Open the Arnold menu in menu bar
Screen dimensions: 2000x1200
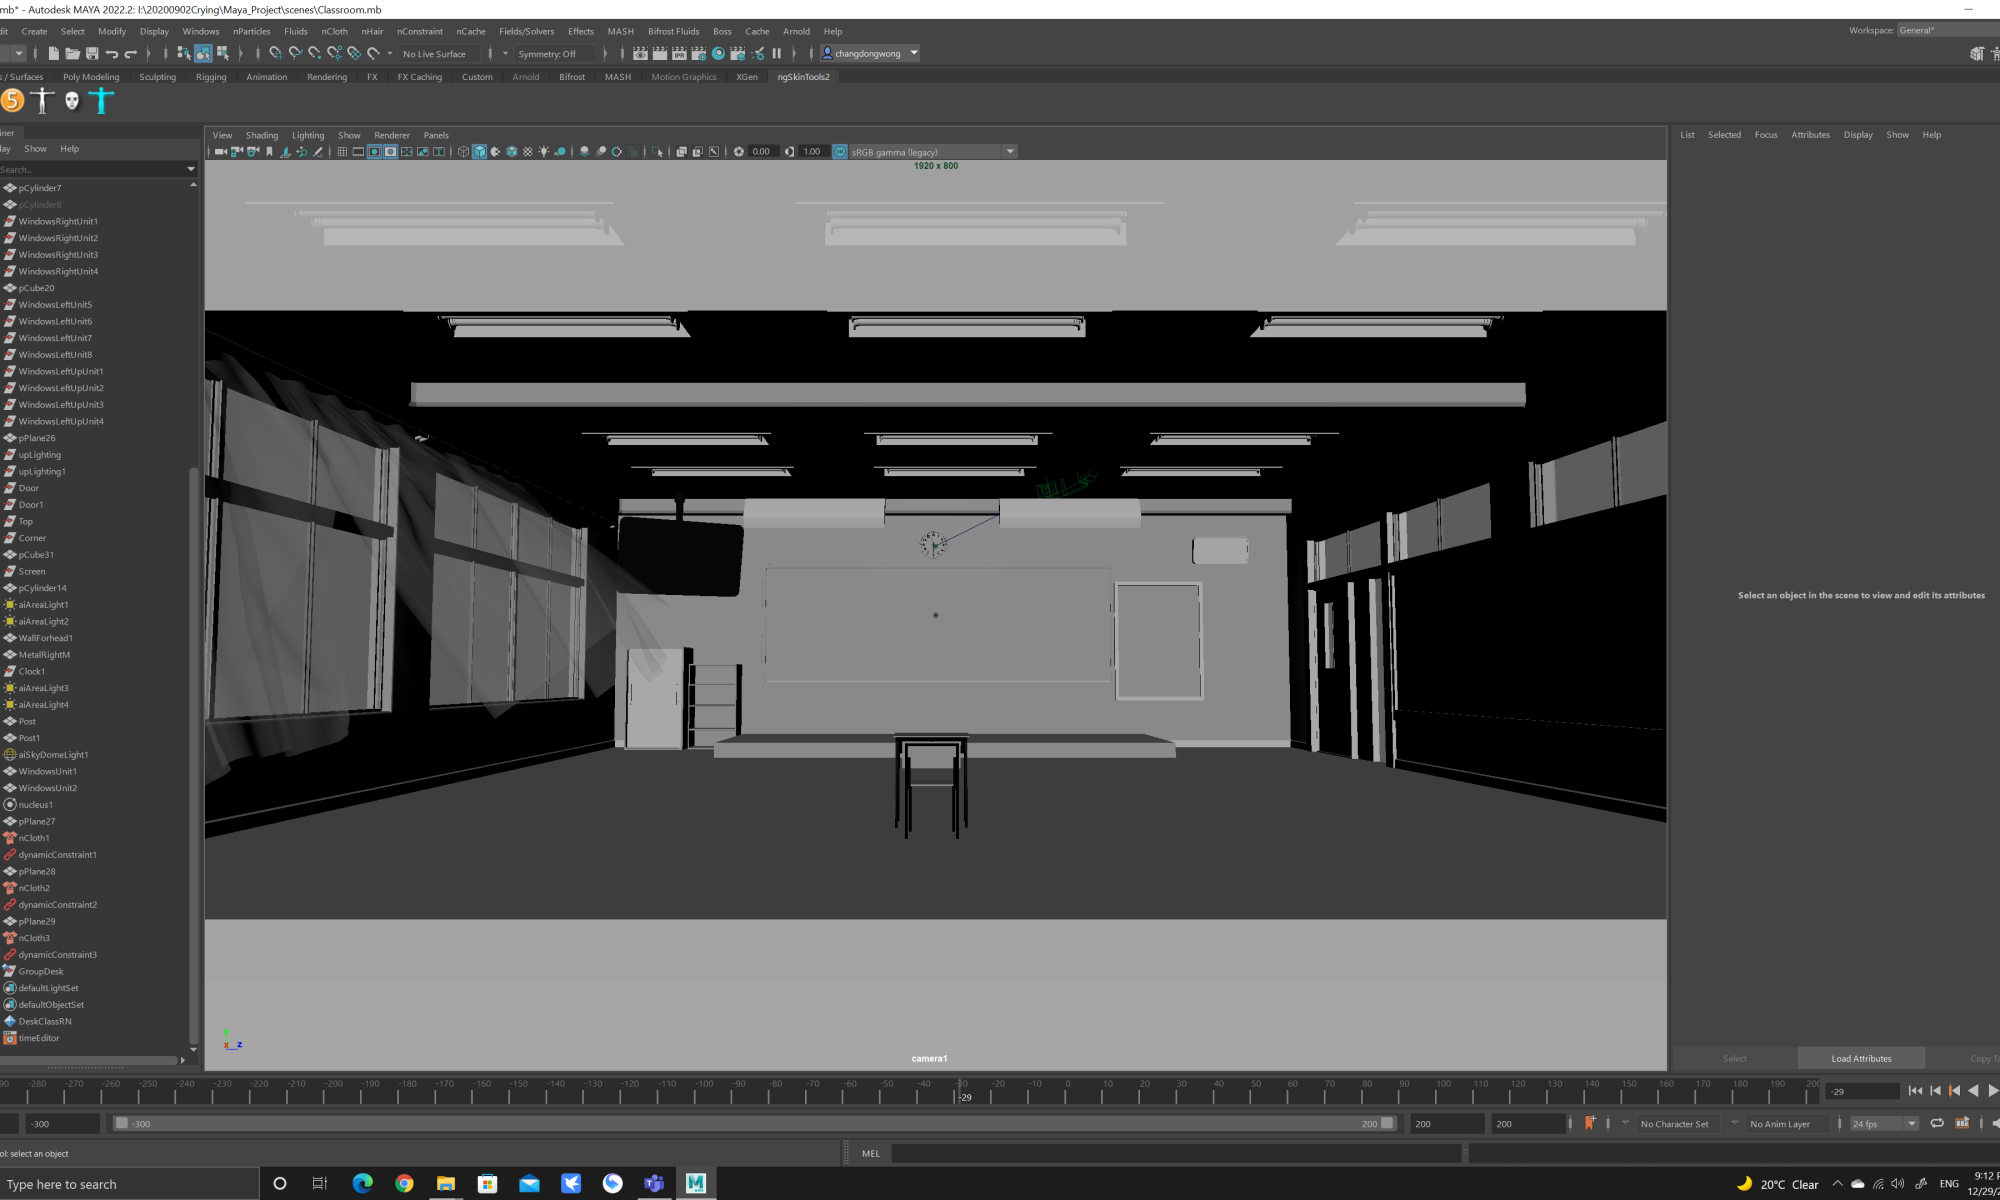[796, 31]
